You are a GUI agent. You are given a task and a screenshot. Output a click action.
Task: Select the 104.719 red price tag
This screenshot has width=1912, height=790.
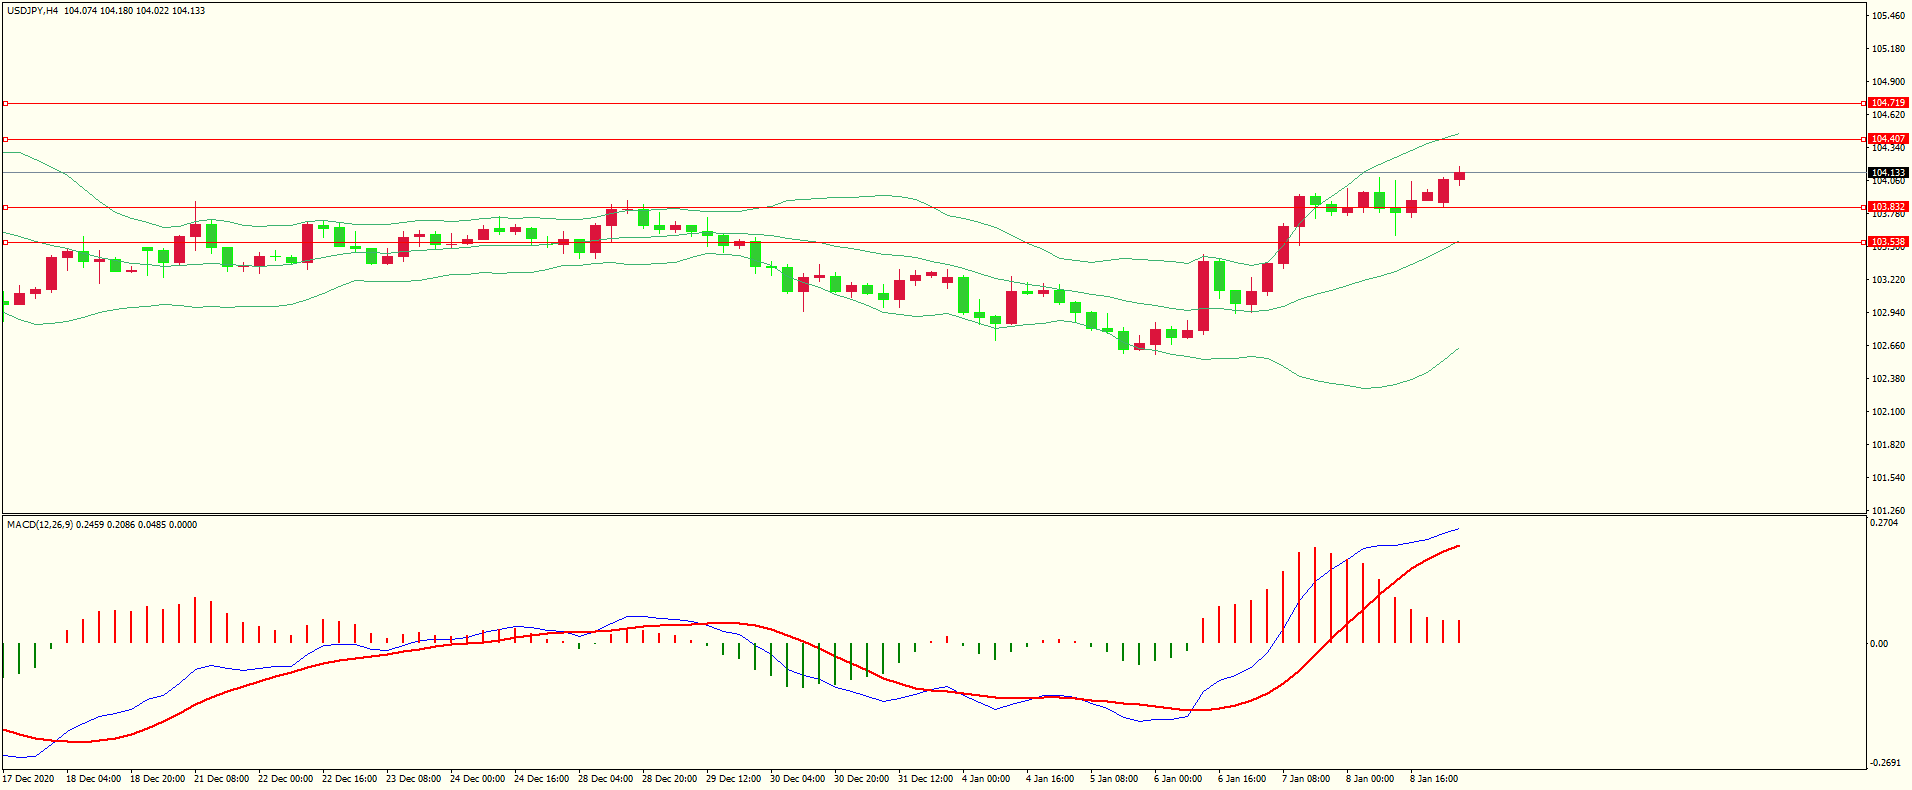click(1888, 103)
